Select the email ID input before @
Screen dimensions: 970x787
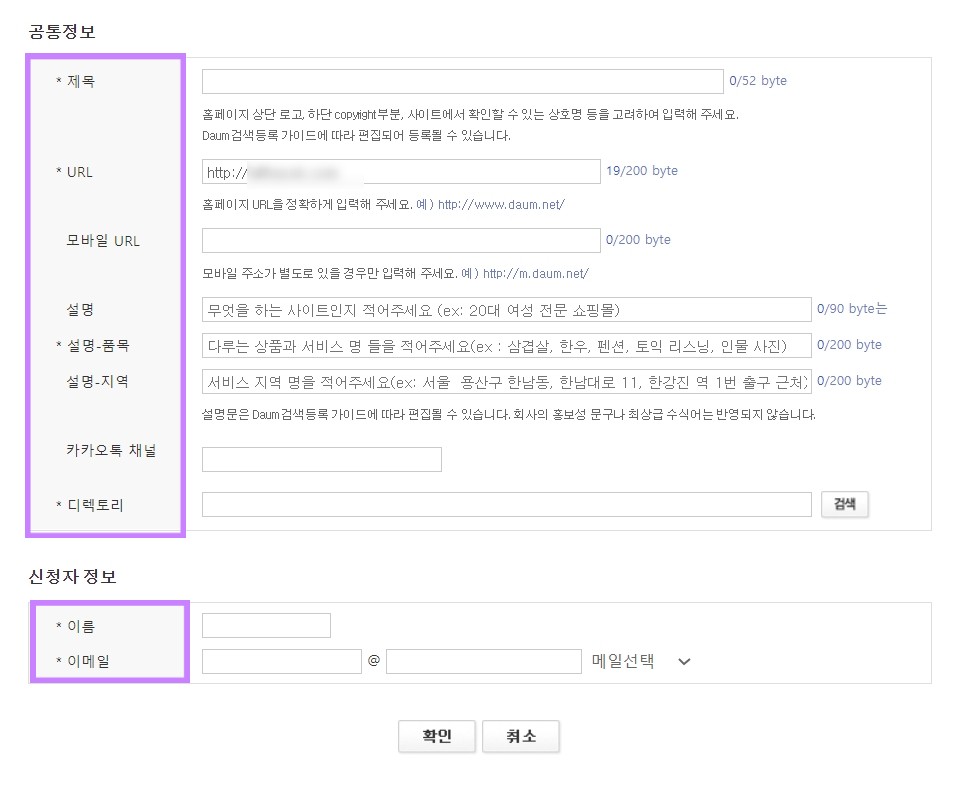pos(280,661)
